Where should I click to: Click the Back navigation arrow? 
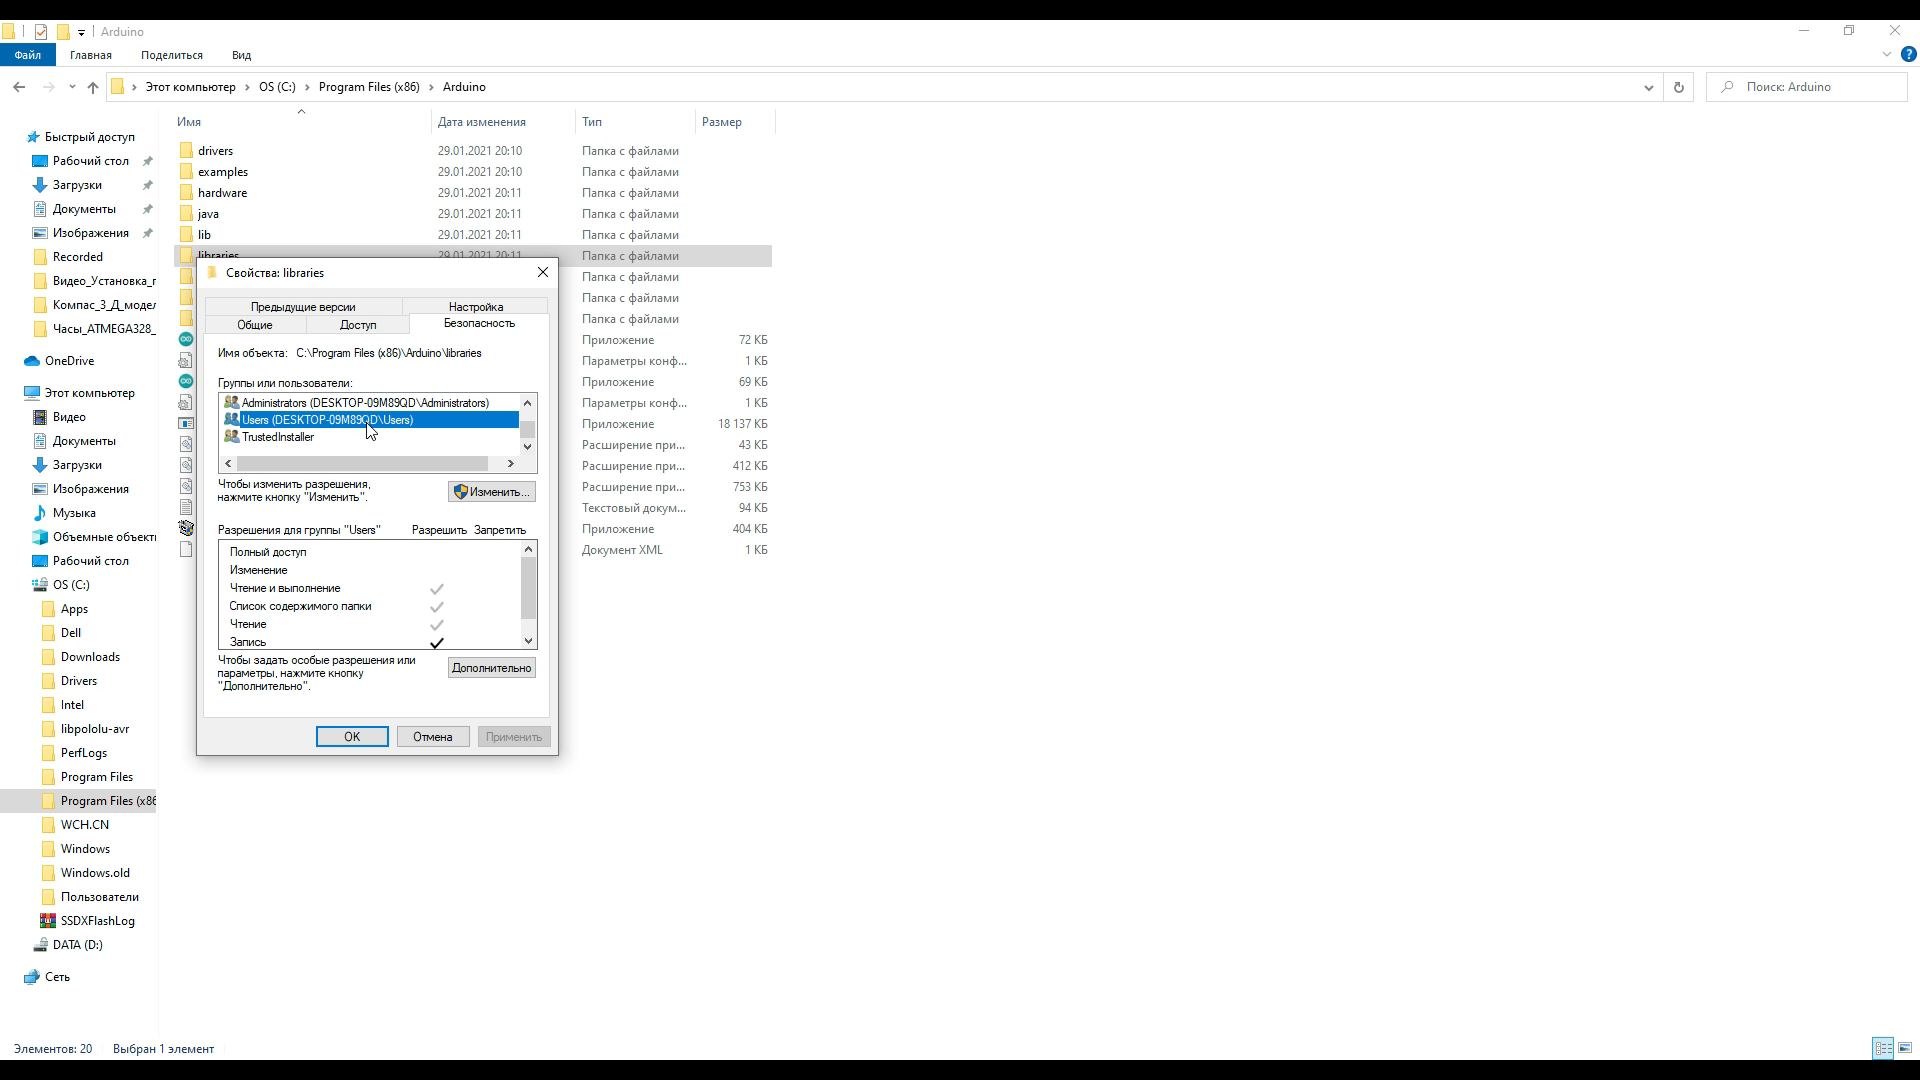coord(19,87)
